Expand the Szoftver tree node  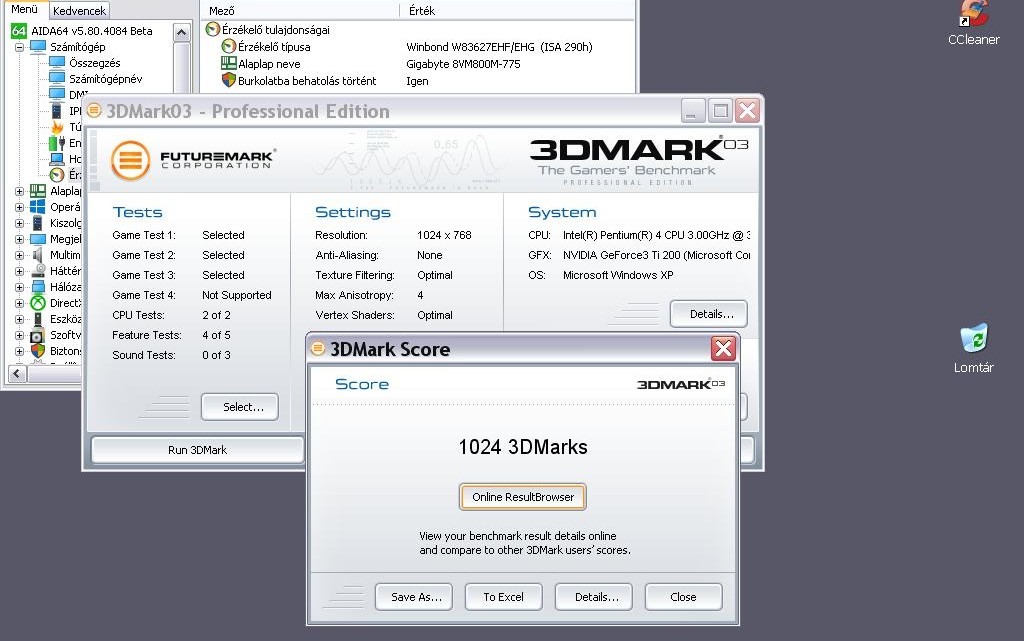click(19, 335)
